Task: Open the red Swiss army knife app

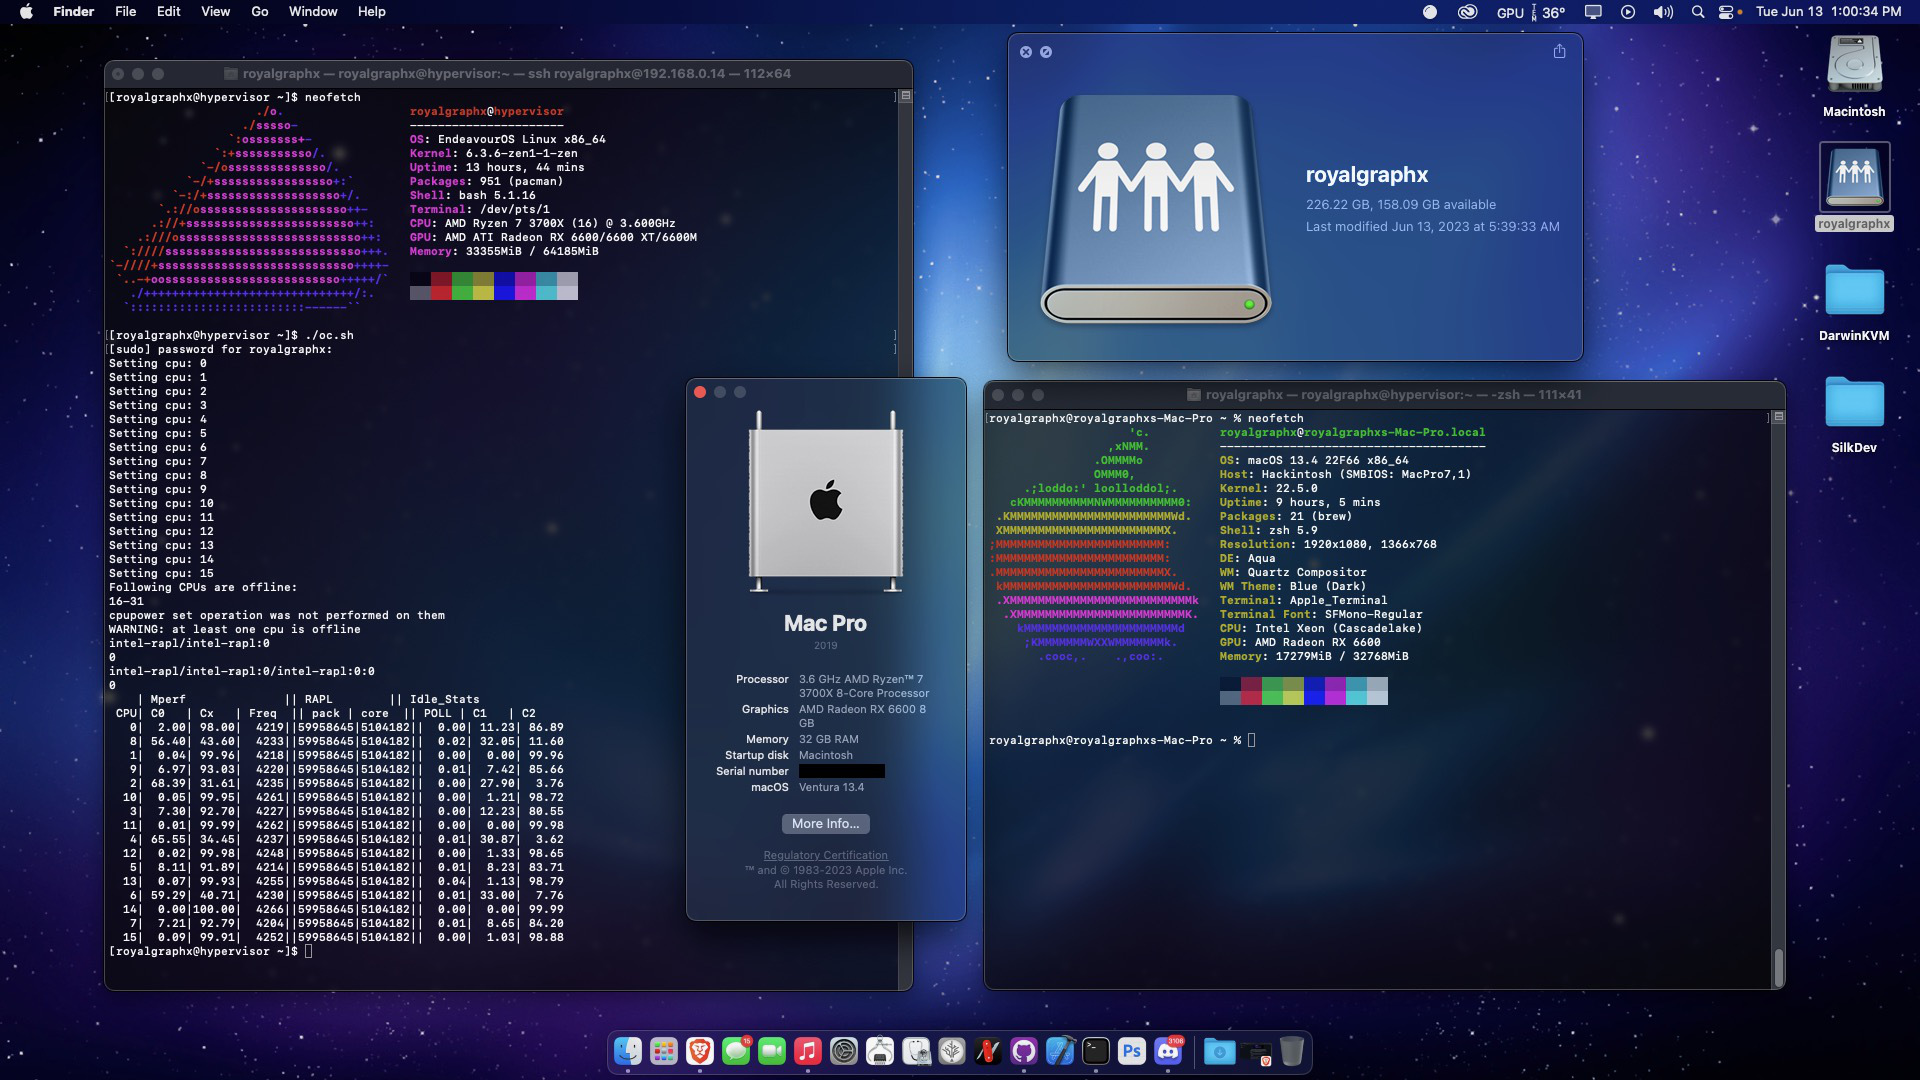Action: [x=988, y=1051]
